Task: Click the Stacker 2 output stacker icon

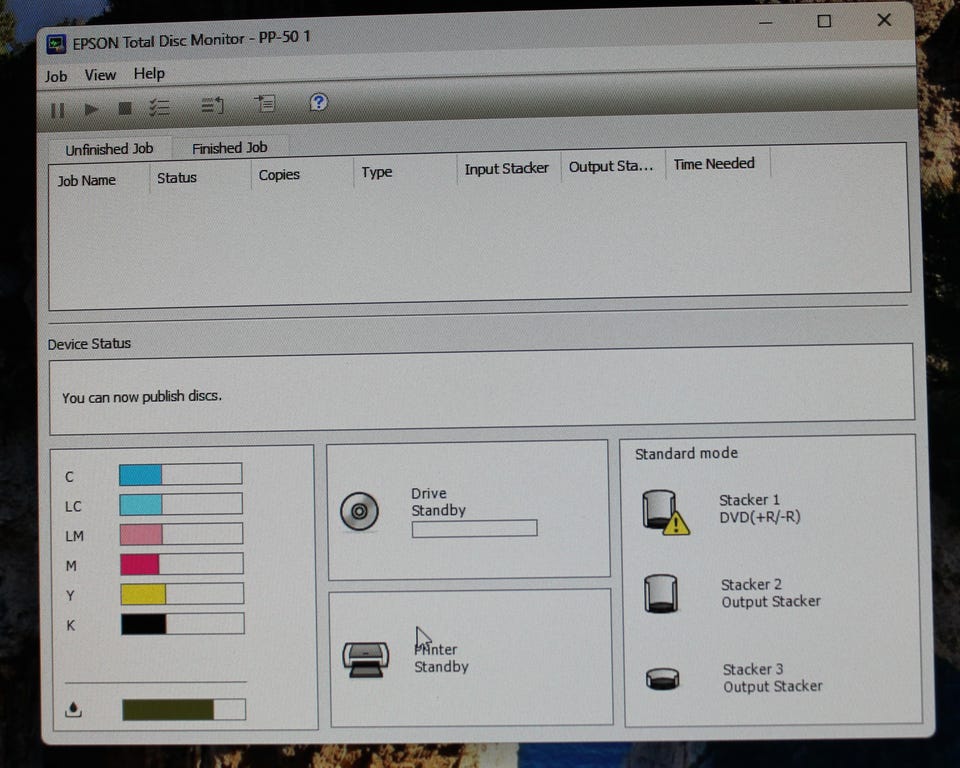Action: [661, 593]
